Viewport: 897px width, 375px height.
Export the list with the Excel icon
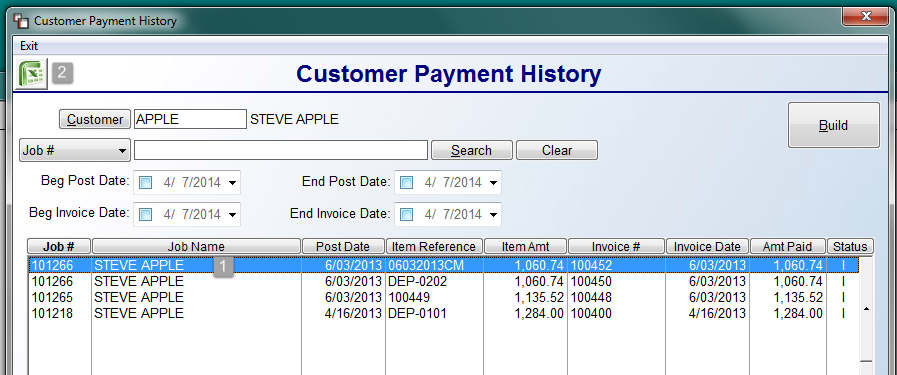pyautogui.click(x=31, y=74)
